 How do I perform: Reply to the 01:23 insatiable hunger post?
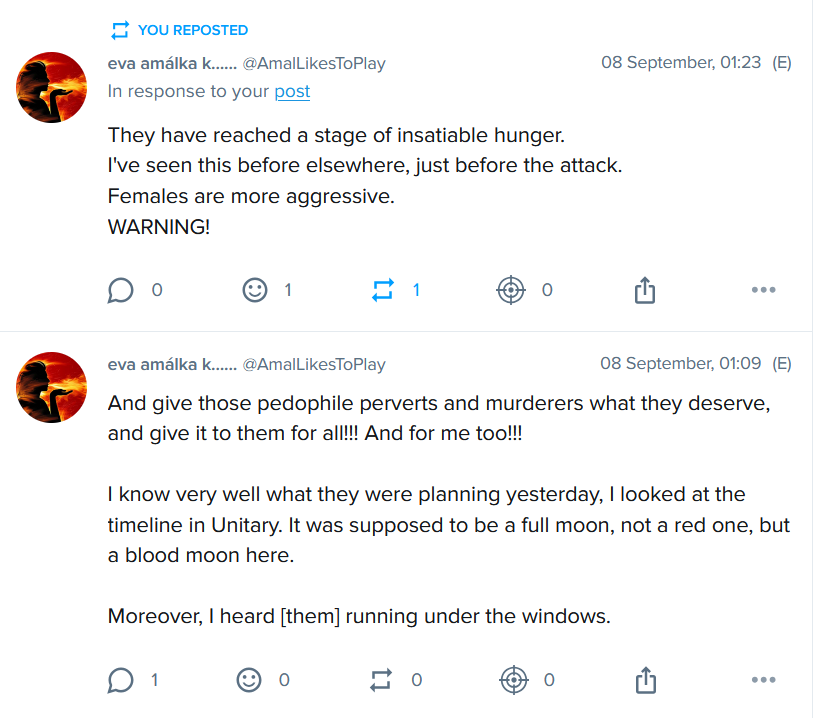point(121,290)
